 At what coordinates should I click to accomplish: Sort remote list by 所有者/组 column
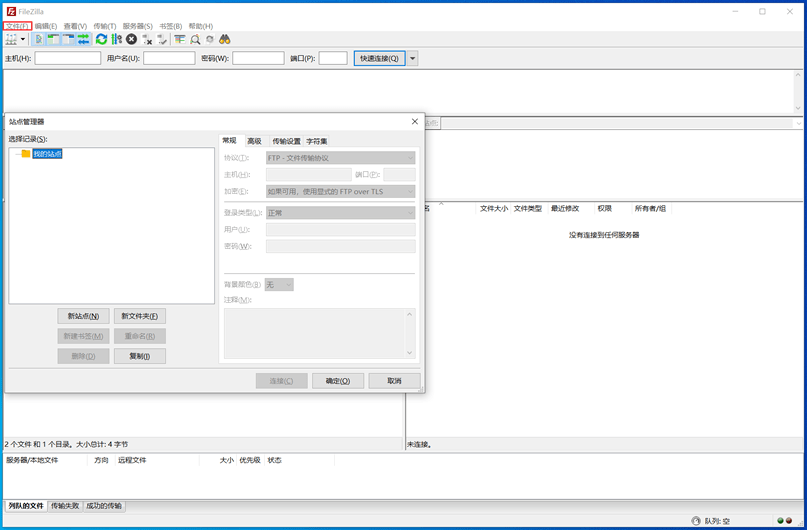[650, 208]
